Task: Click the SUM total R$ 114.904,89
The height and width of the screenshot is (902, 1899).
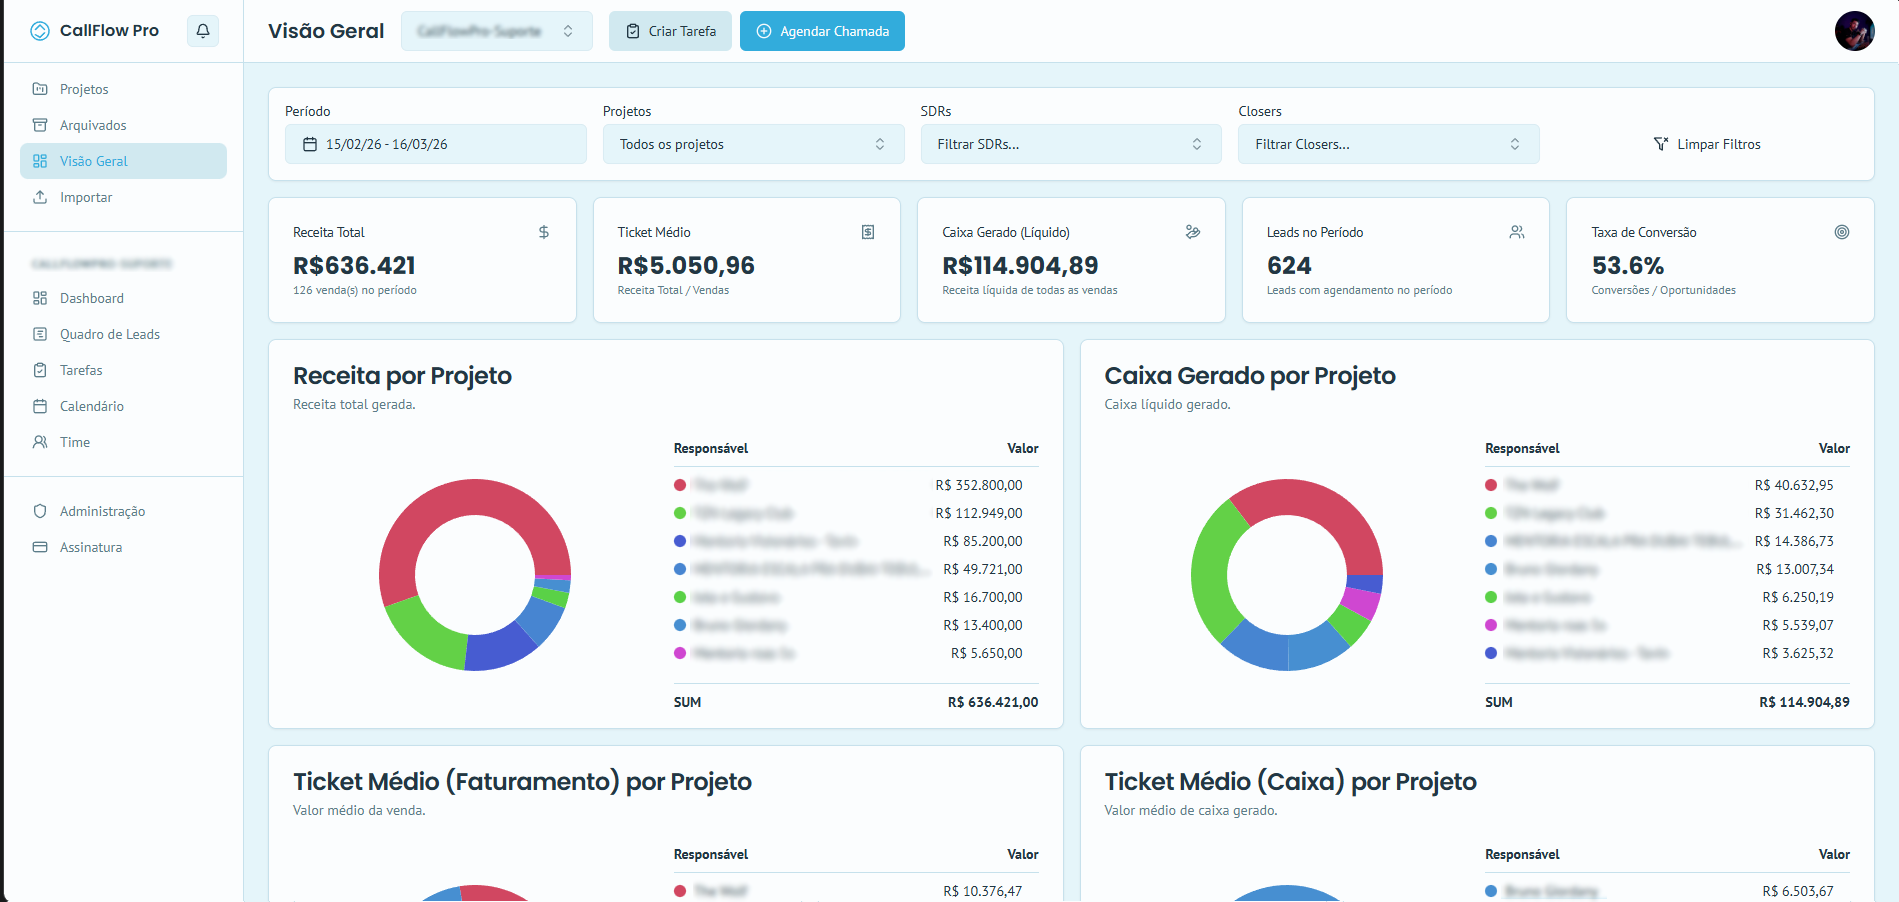Action: [x=1805, y=702]
